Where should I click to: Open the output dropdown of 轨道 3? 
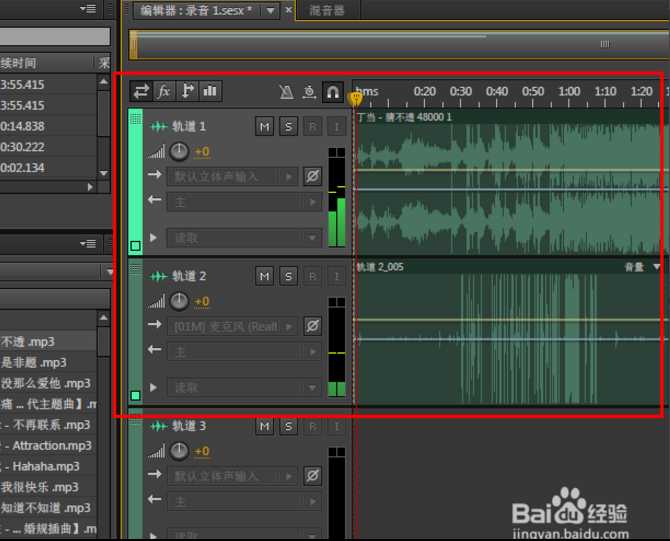[244, 501]
